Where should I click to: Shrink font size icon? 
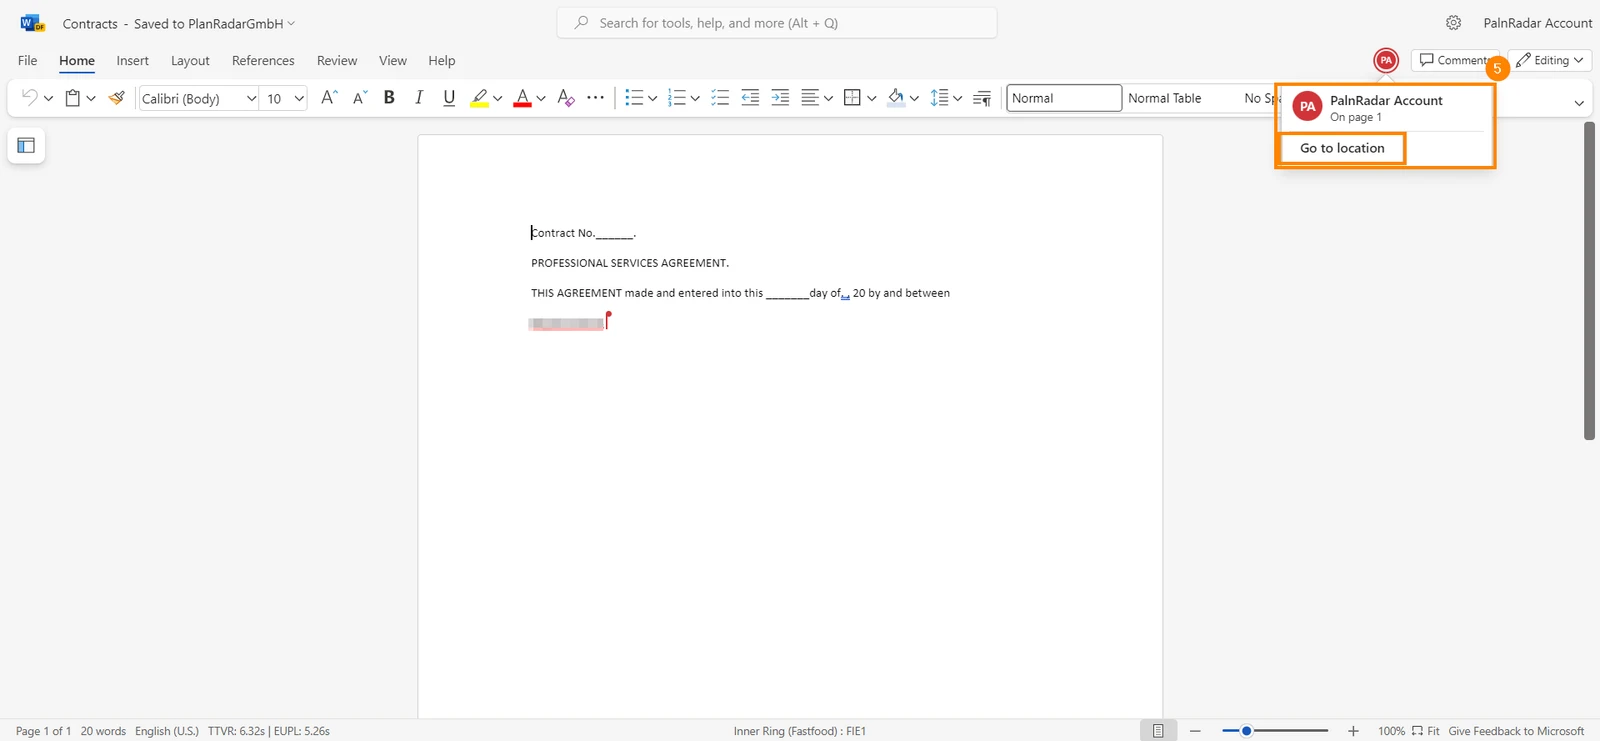(x=360, y=98)
